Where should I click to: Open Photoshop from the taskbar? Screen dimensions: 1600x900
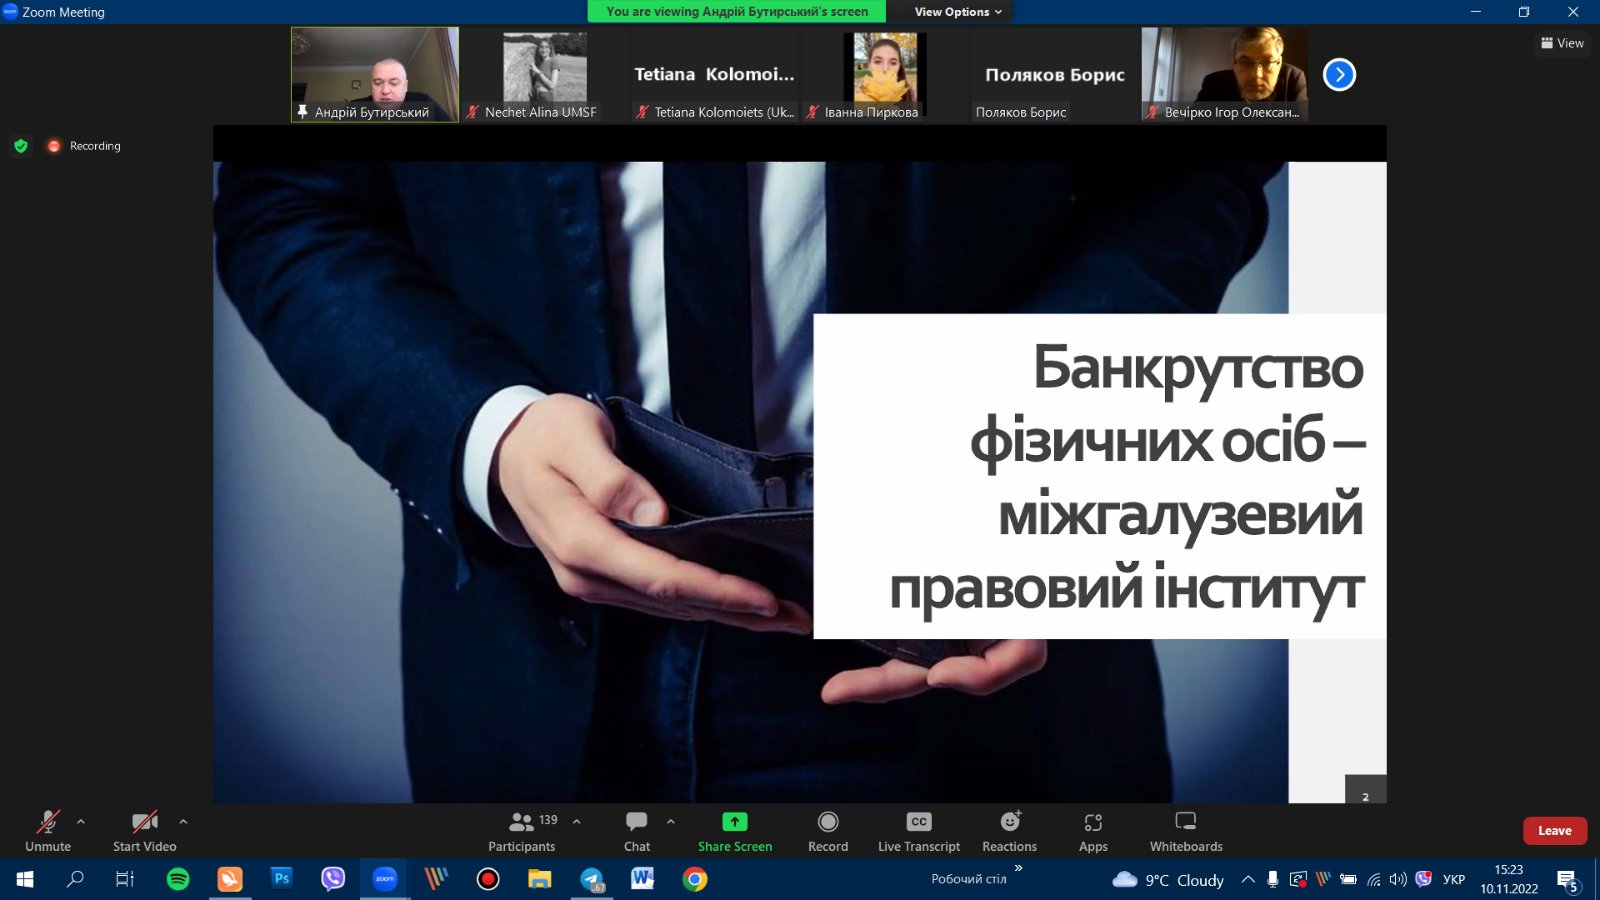click(282, 879)
